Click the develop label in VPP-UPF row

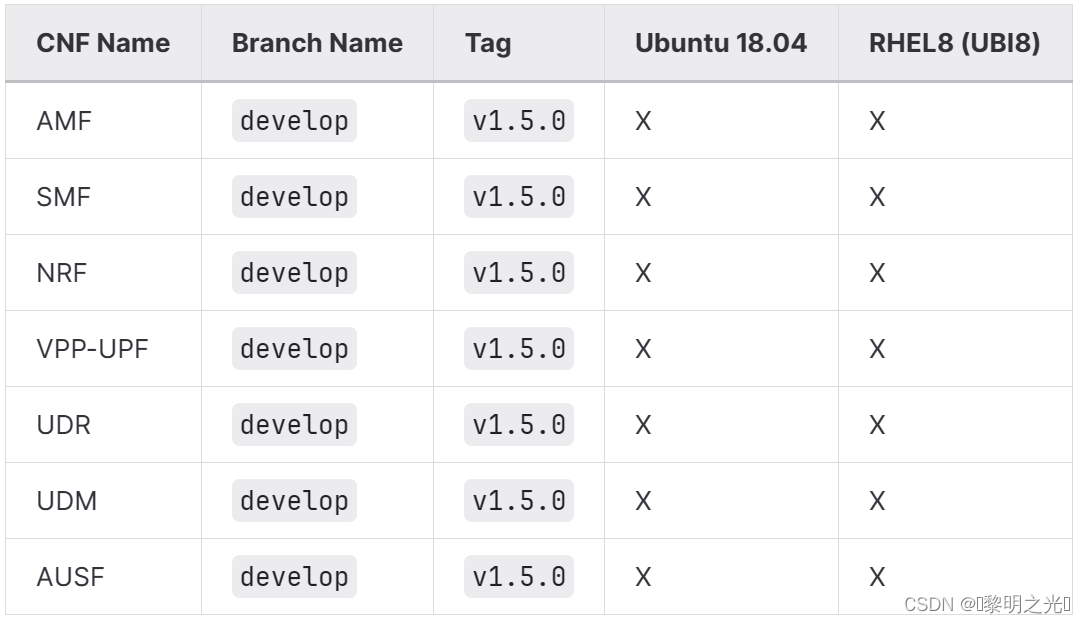pos(294,348)
